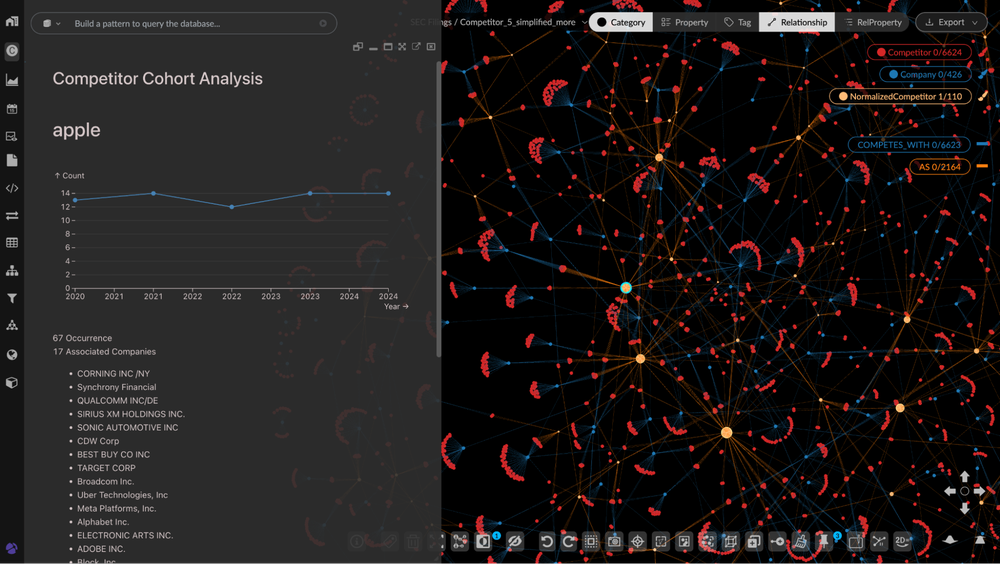Toggle the 2D view mode button
This screenshot has width=1000, height=564.
(x=902, y=541)
